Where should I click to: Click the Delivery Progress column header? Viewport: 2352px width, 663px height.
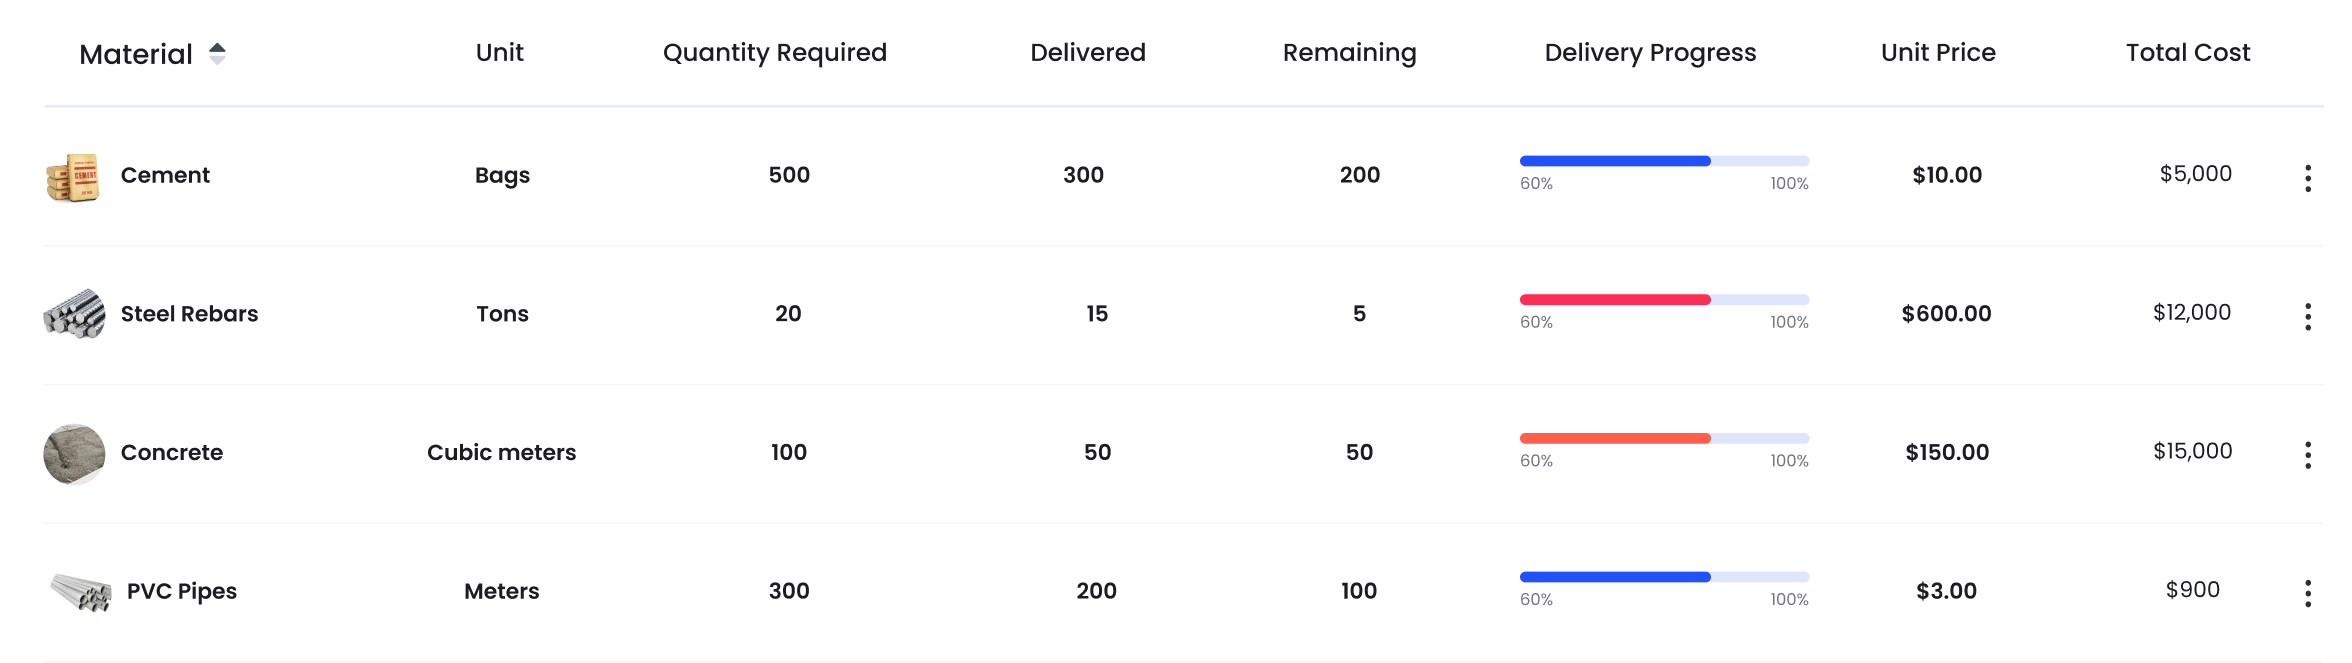coord(1650,52)
